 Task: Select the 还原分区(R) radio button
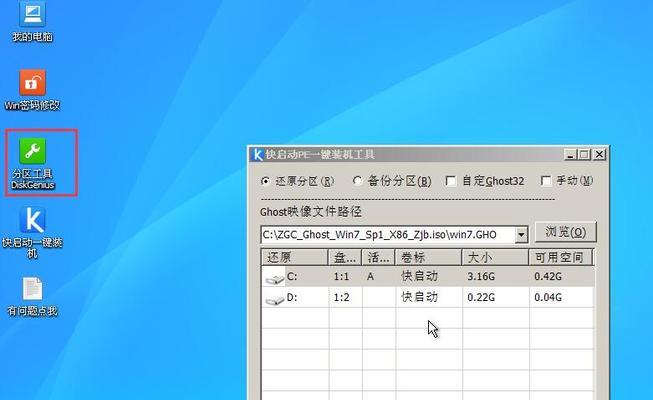point(265,181)
